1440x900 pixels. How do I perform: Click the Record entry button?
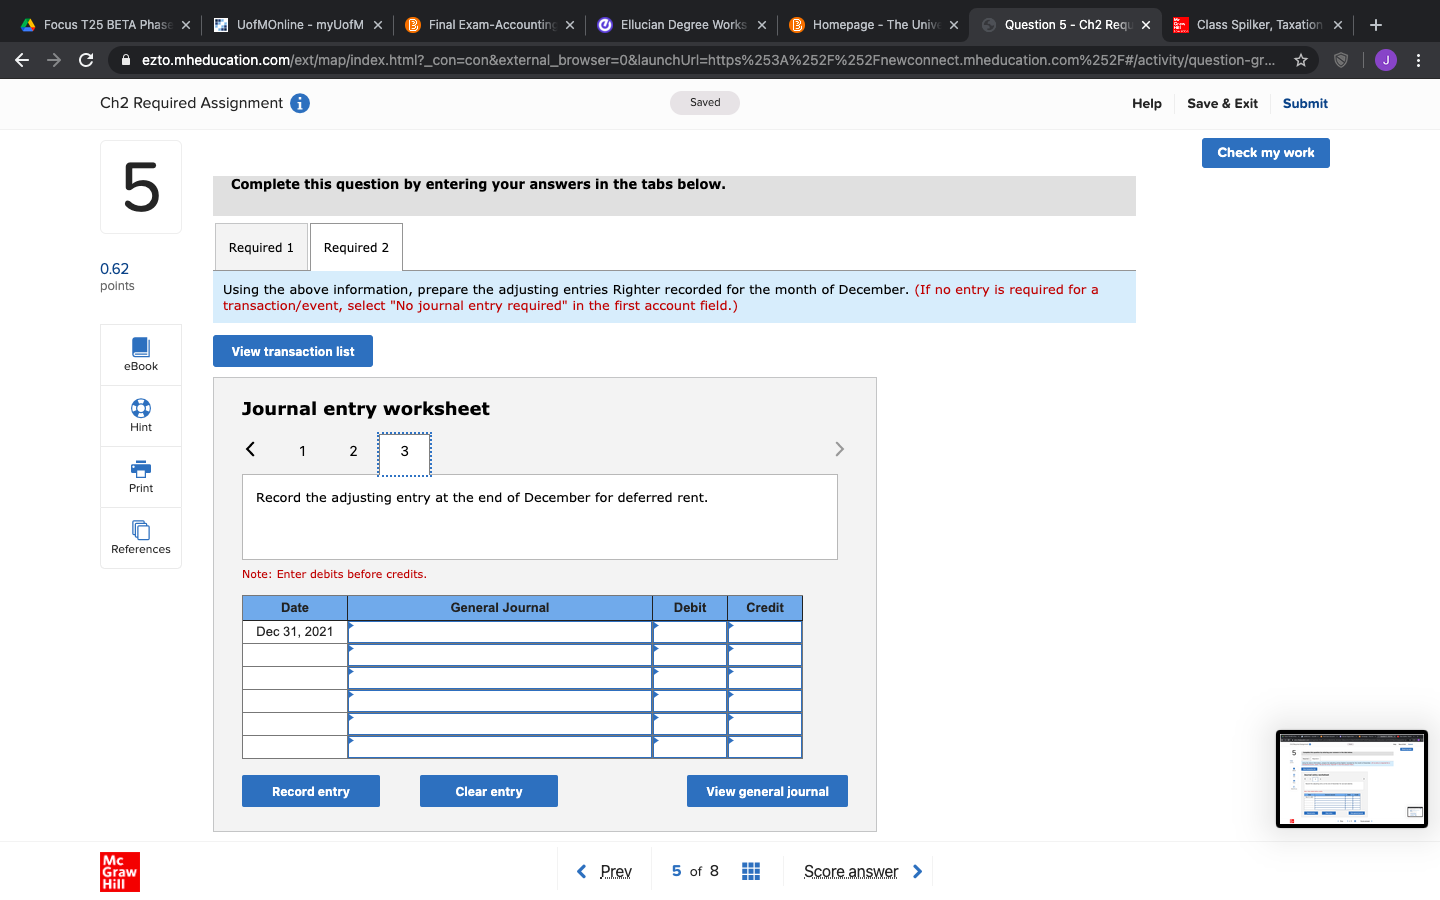[x=311, y=791]
